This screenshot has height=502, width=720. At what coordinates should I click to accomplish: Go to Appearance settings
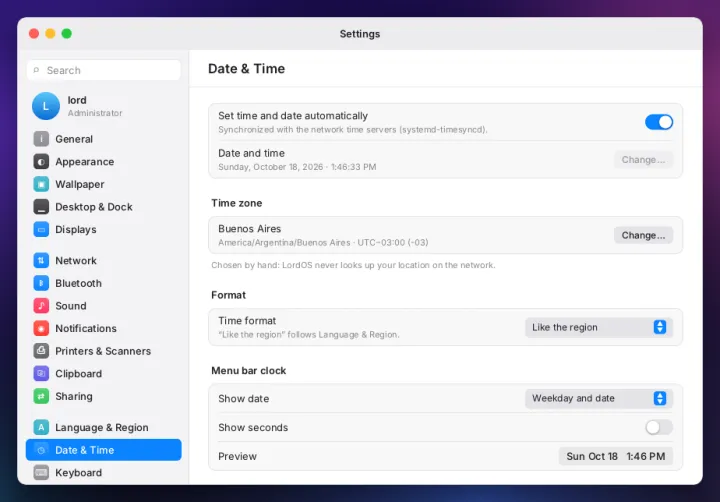point(103,161)
